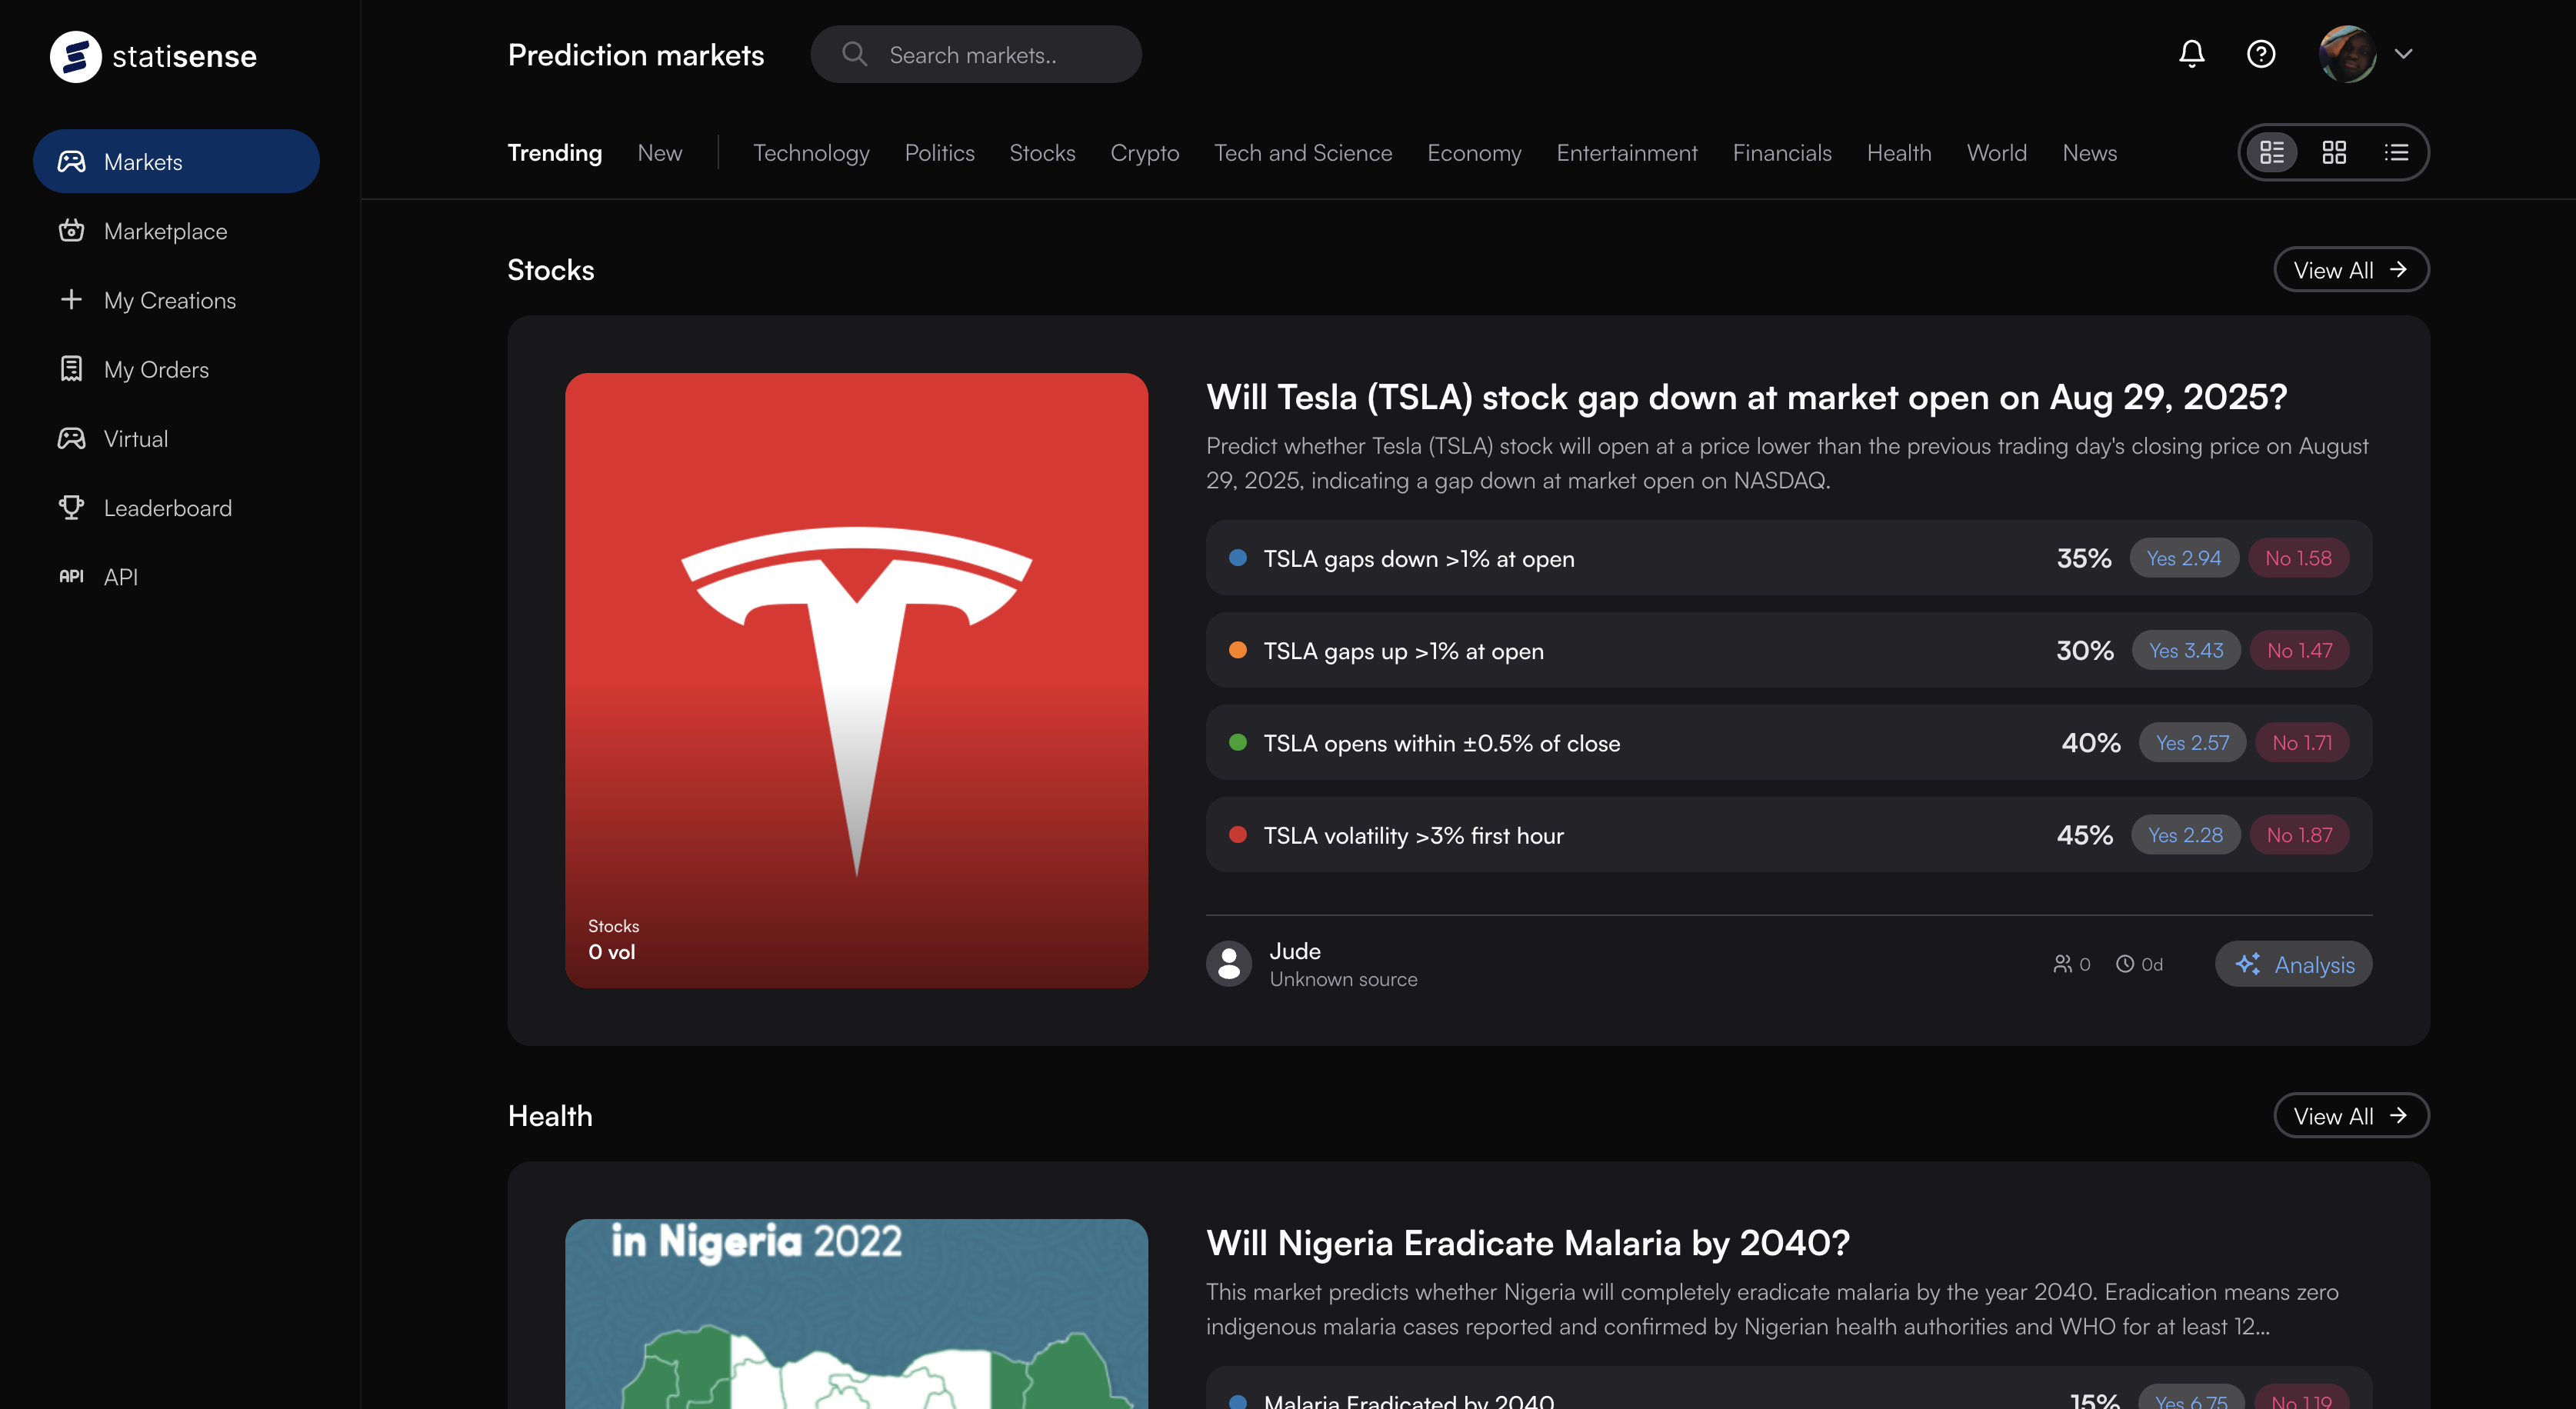Select the New tab

(660, 152)
